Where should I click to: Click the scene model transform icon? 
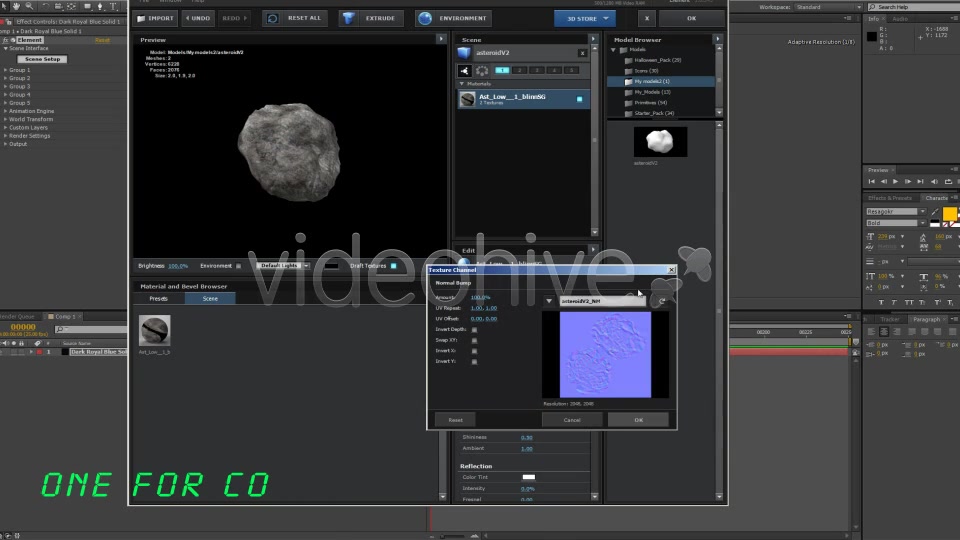[x=465, y=70]
